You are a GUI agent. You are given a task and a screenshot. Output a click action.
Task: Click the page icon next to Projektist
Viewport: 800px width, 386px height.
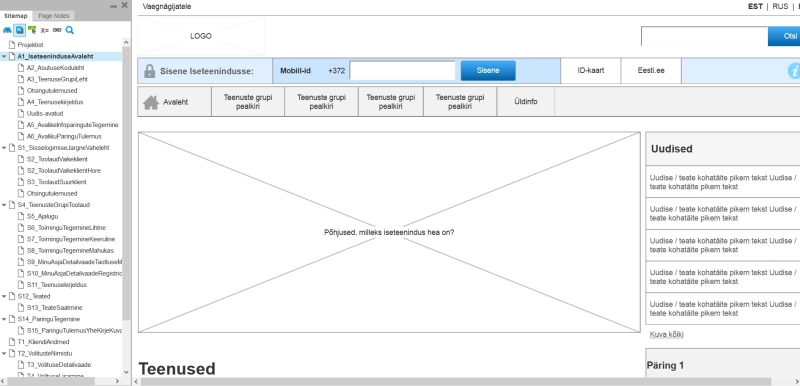13,45
